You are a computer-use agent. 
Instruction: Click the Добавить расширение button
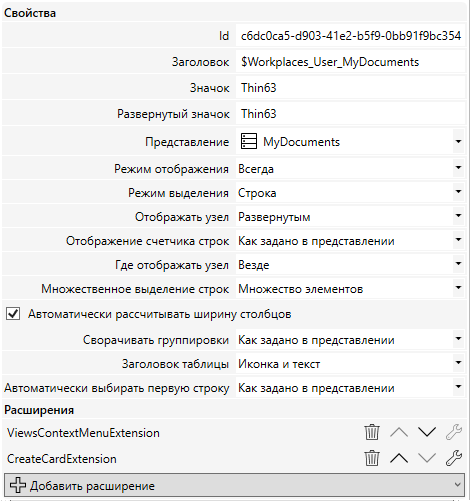[234, 485]
